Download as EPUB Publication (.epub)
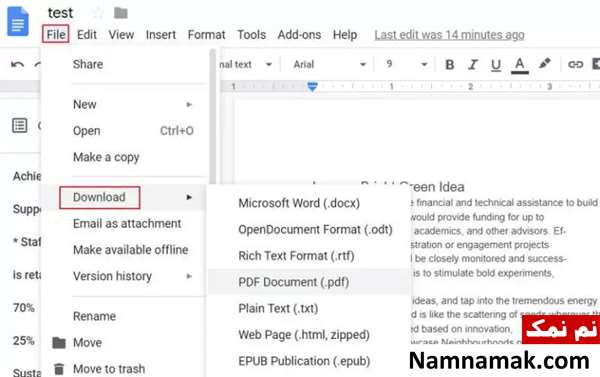The height and width of the screenshot is (377, 600). [x=309, y=361]
